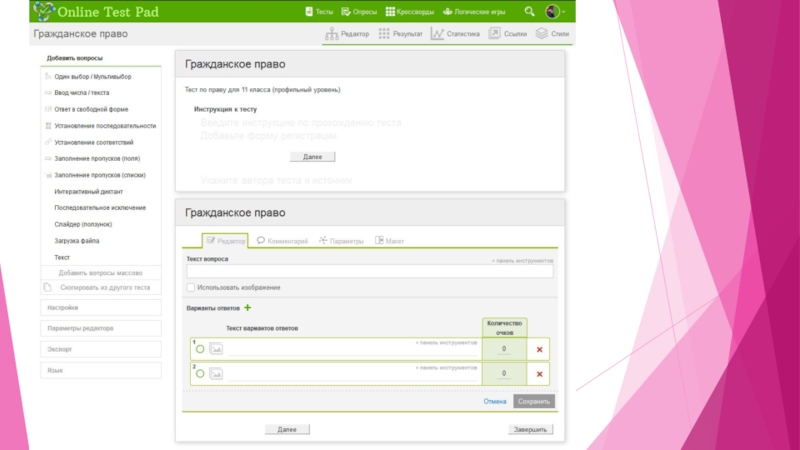This screenshot has width=800, height=450.
Task: Click the bottom Далее button
Action: [287, 430]
